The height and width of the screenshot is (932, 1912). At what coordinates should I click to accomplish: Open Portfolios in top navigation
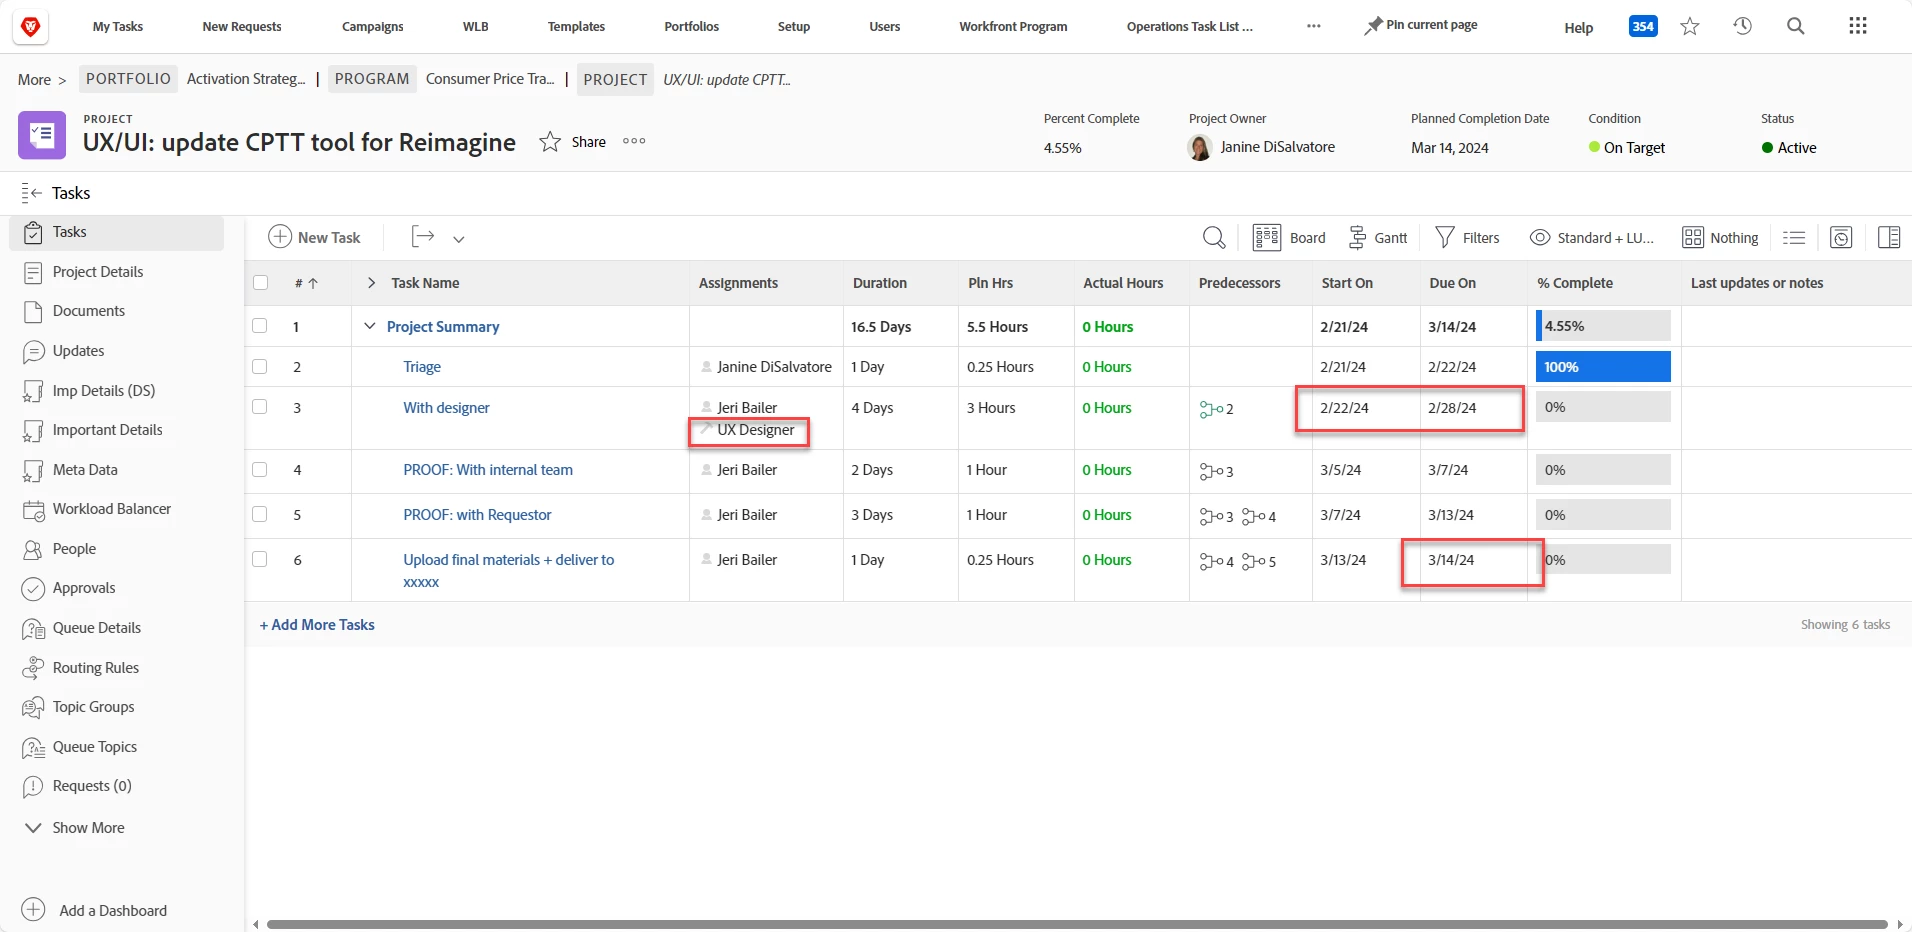point(692,27)
